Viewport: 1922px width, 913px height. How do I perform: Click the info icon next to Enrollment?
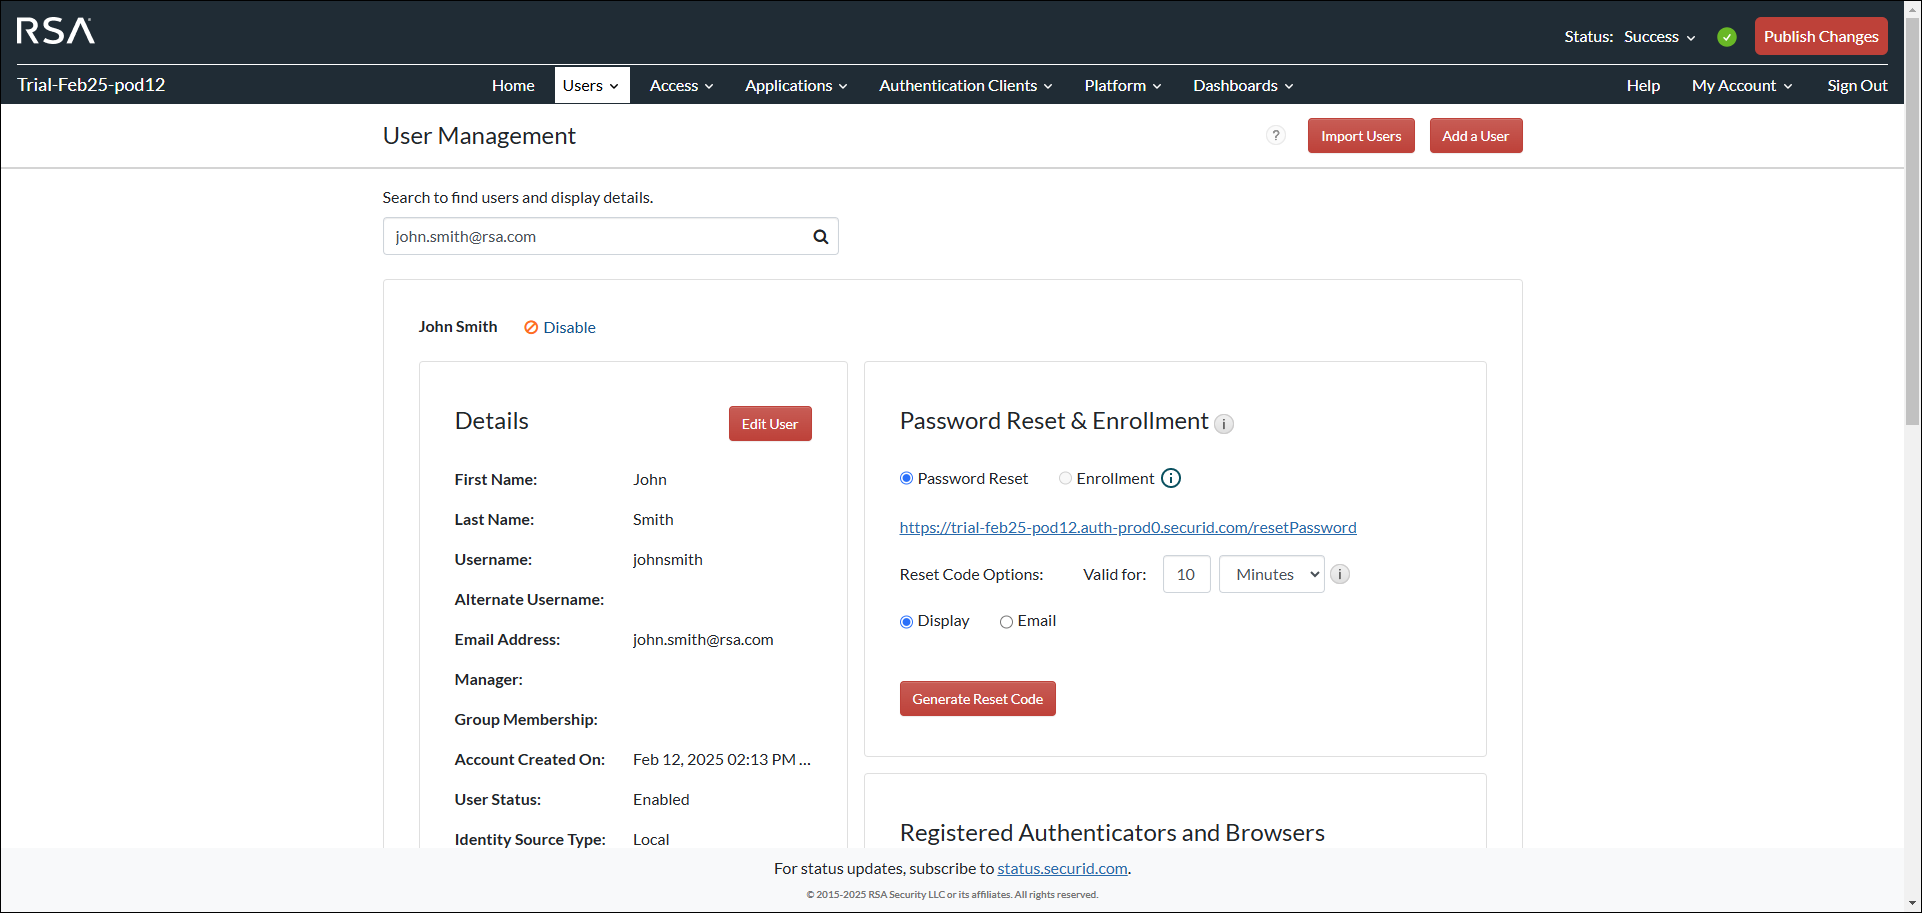(x=1171, y=478)
